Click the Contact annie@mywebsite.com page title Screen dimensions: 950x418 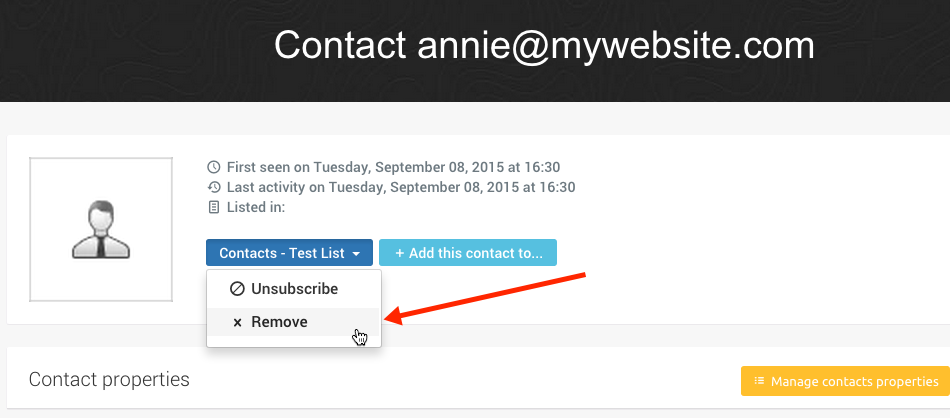point(544,45)
